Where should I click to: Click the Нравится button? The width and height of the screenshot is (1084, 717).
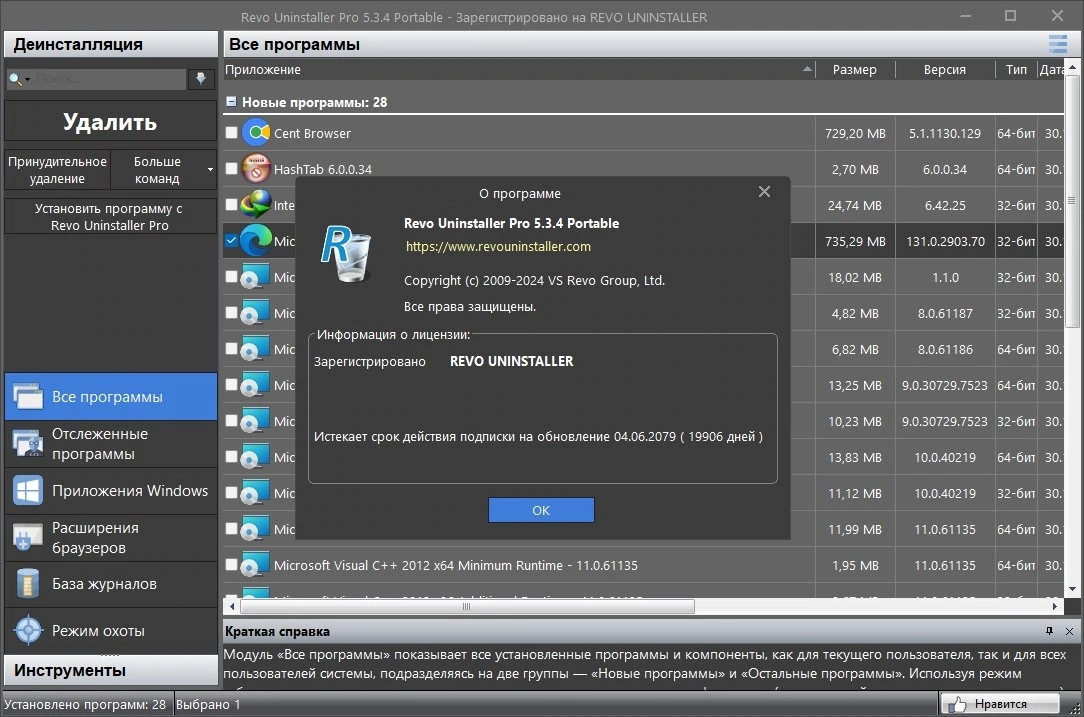point(1000,704)
